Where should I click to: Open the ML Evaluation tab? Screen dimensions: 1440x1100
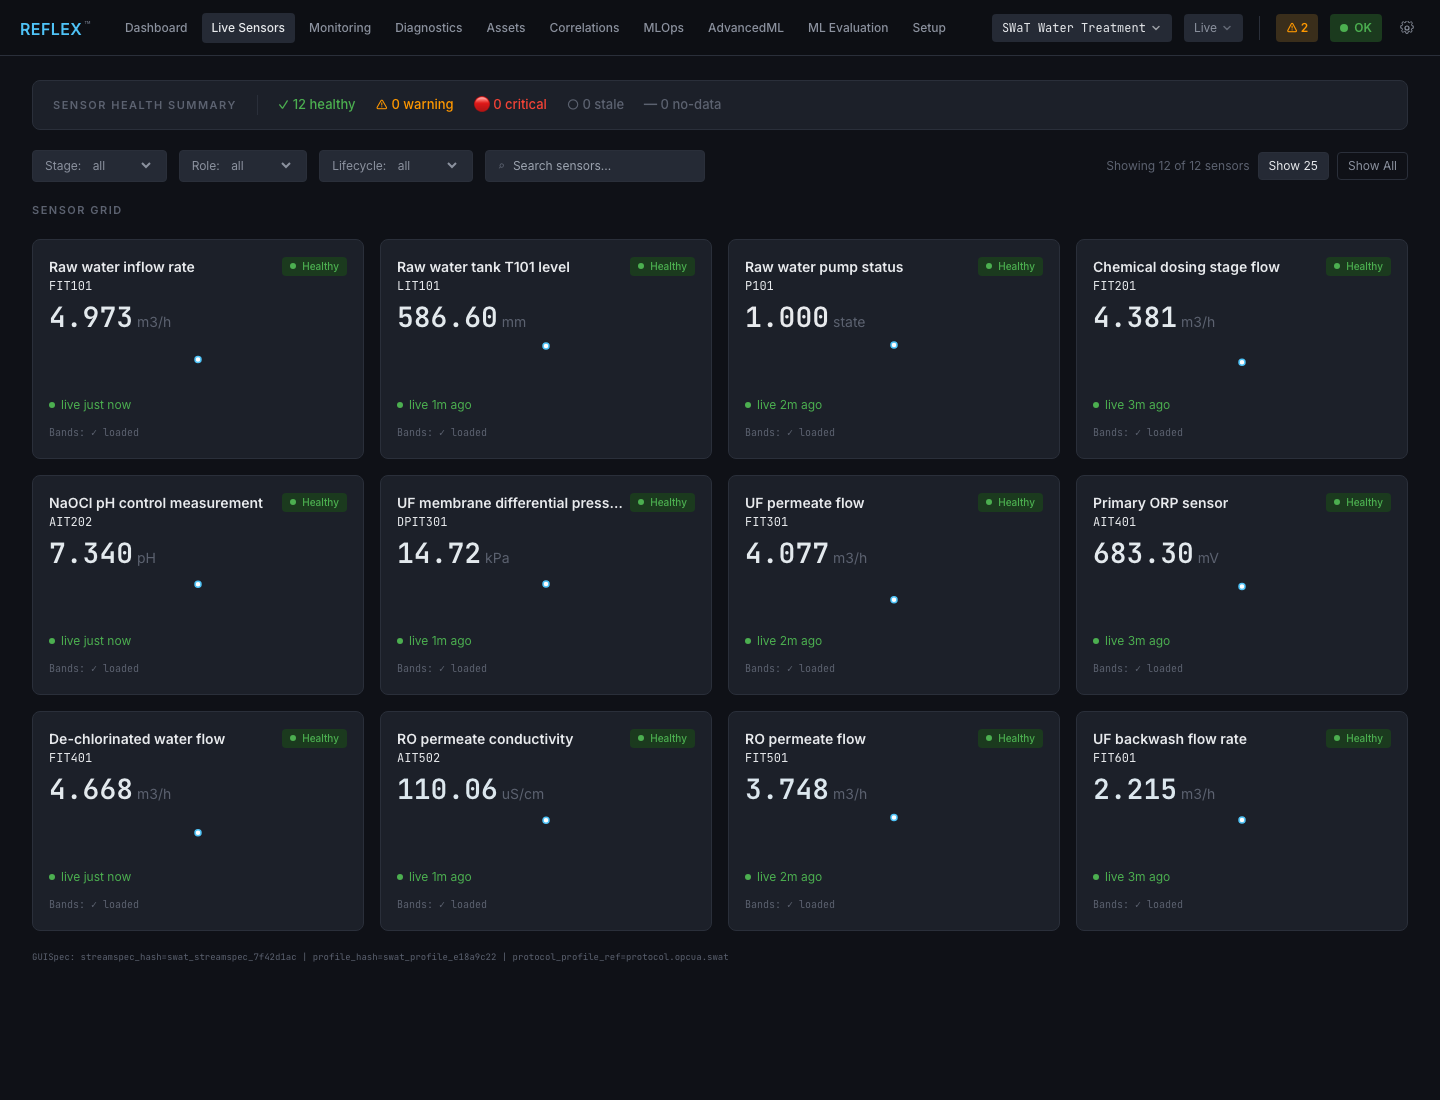[x=848, y=28]
